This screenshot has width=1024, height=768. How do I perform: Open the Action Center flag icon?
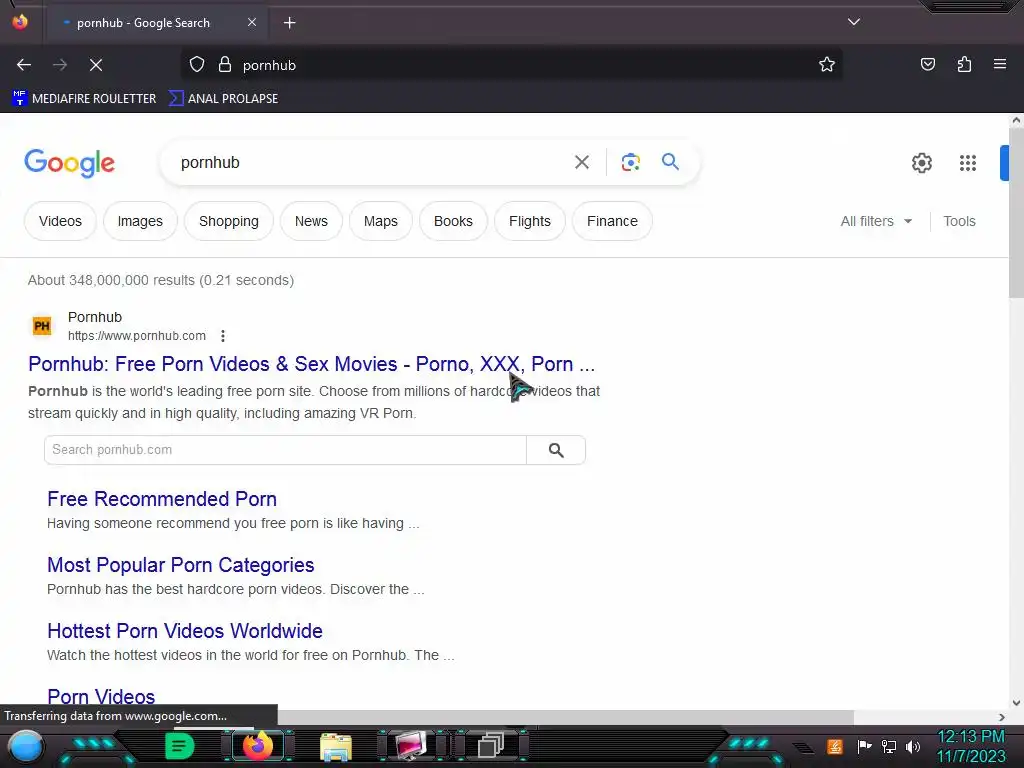864,746
